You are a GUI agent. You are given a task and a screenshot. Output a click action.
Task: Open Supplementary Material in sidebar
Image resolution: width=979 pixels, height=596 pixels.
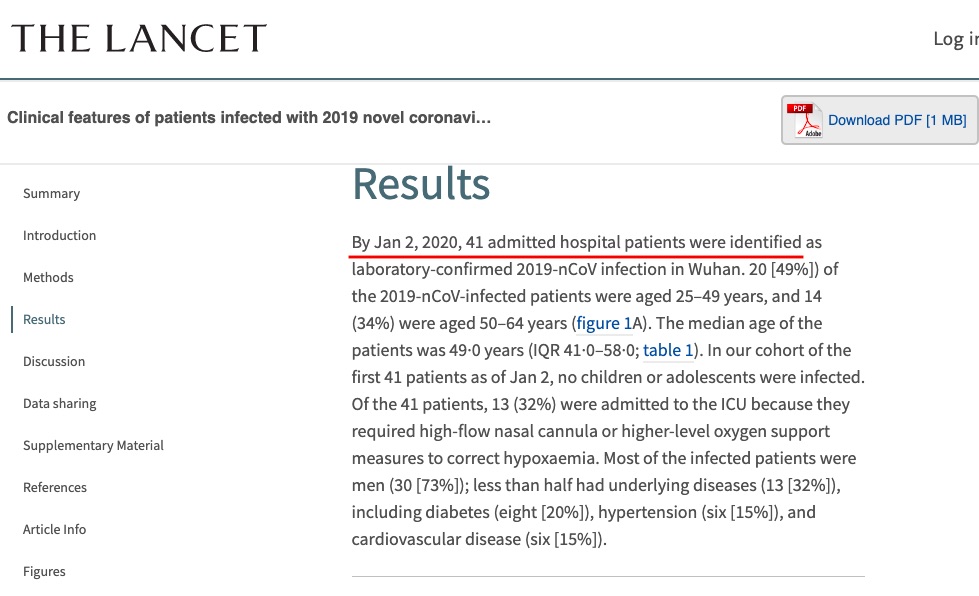(93, 445)
